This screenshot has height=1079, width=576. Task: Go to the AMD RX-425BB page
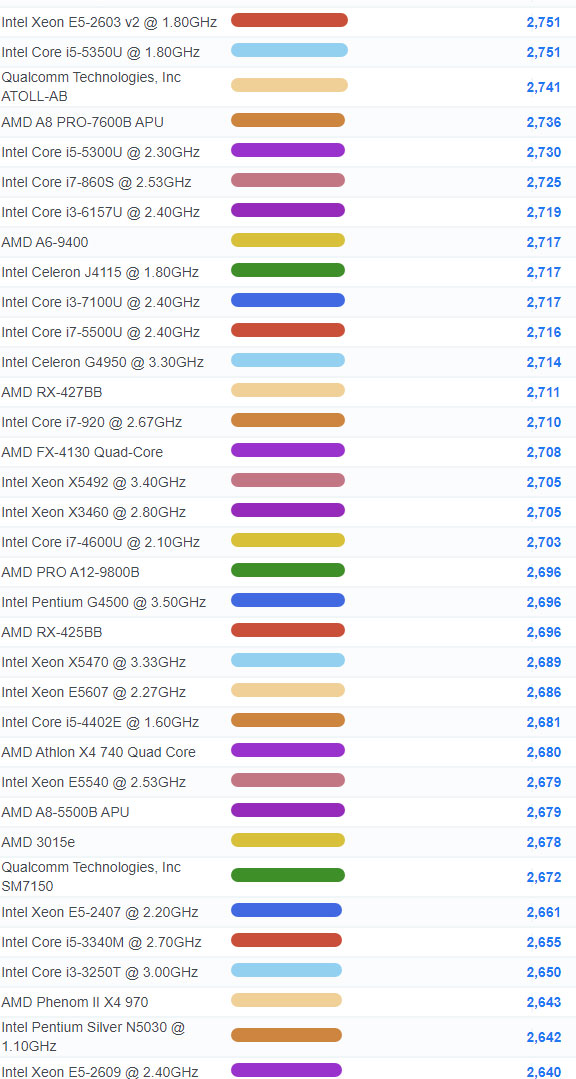point(52,632)
